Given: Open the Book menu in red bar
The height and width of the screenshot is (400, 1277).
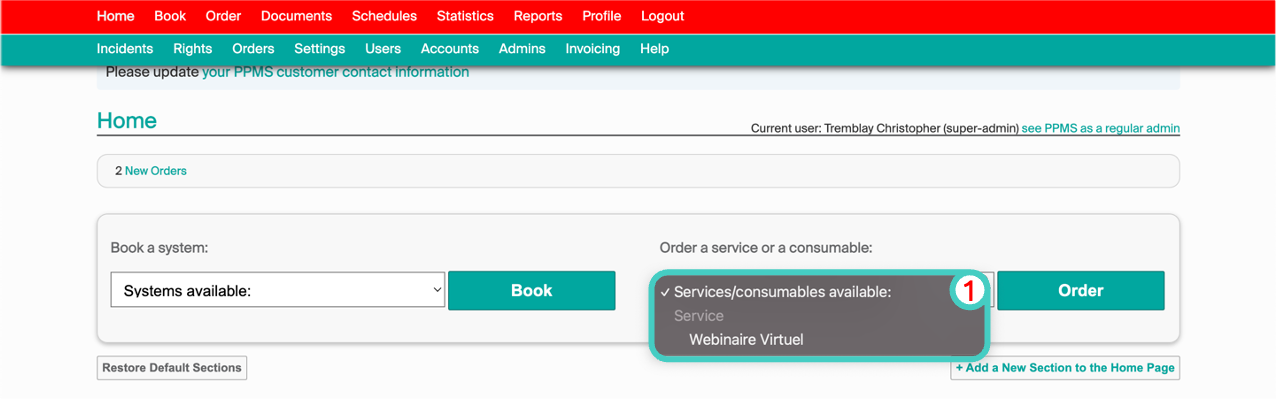Looking at the screenshot, I should pyautogui.click(x=170, y=16).
